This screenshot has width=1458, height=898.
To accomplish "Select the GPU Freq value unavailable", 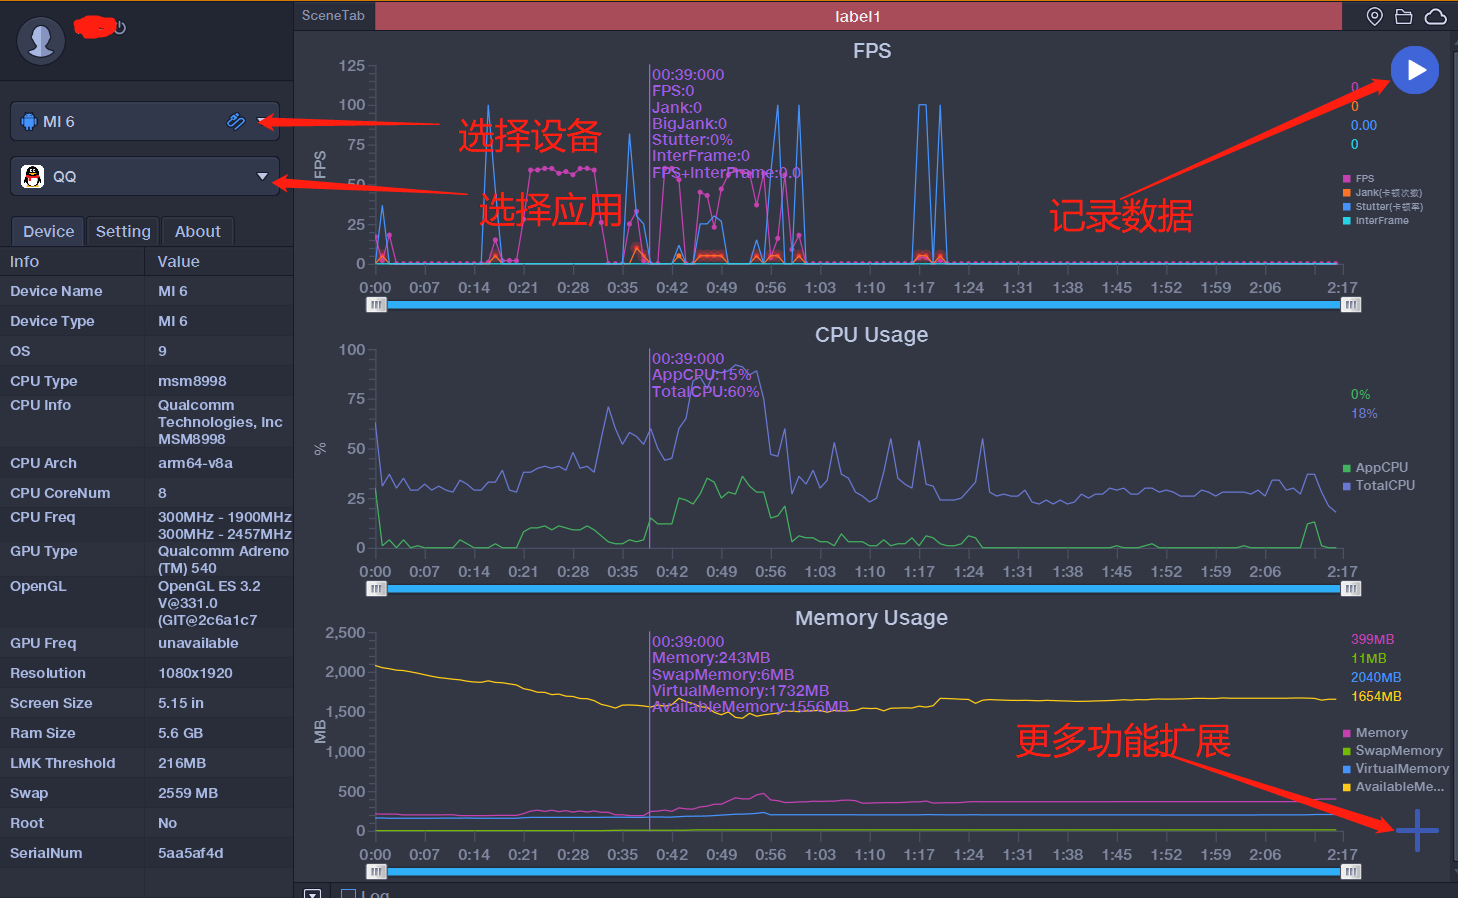I will 198,643.
